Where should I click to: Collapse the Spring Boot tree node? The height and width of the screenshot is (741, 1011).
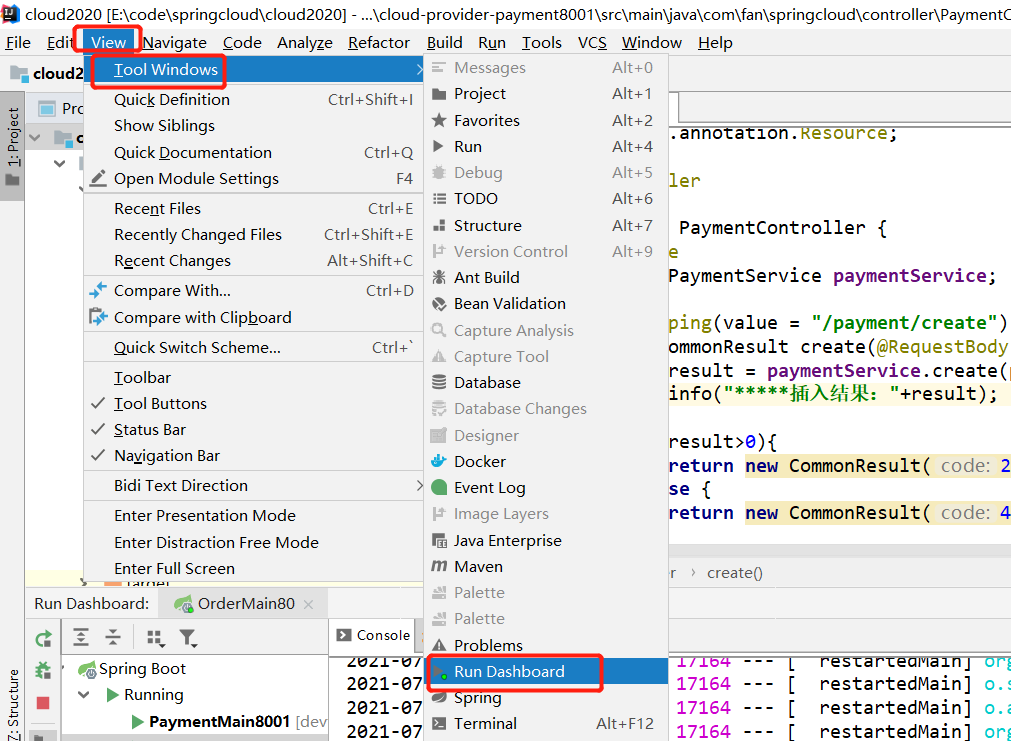(63, 669)
